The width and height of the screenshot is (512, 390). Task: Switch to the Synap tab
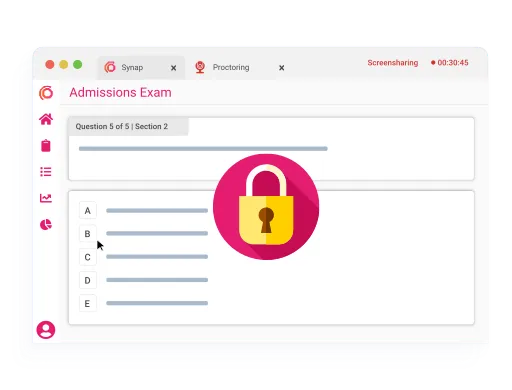[141, 68]
